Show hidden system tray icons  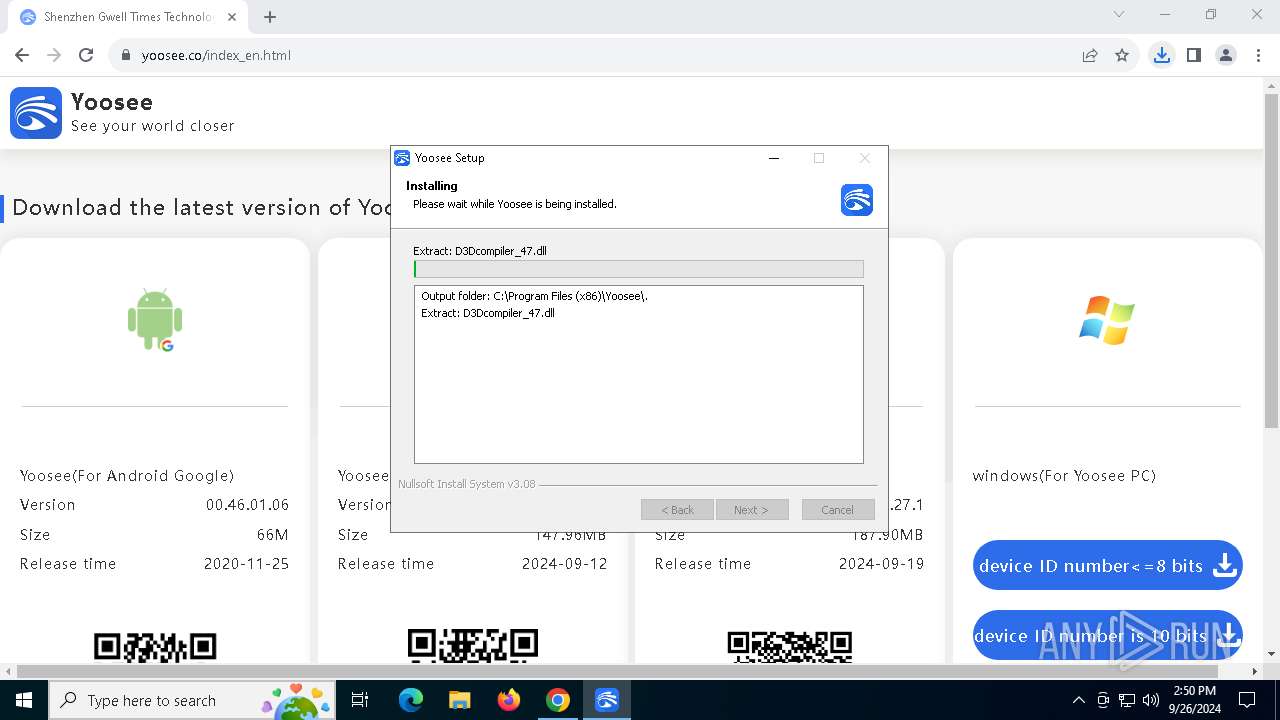coord(1078,700)
